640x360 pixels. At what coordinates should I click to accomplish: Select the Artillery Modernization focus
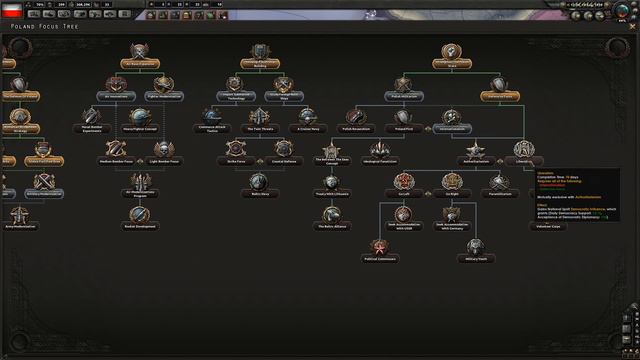(44, 186)
